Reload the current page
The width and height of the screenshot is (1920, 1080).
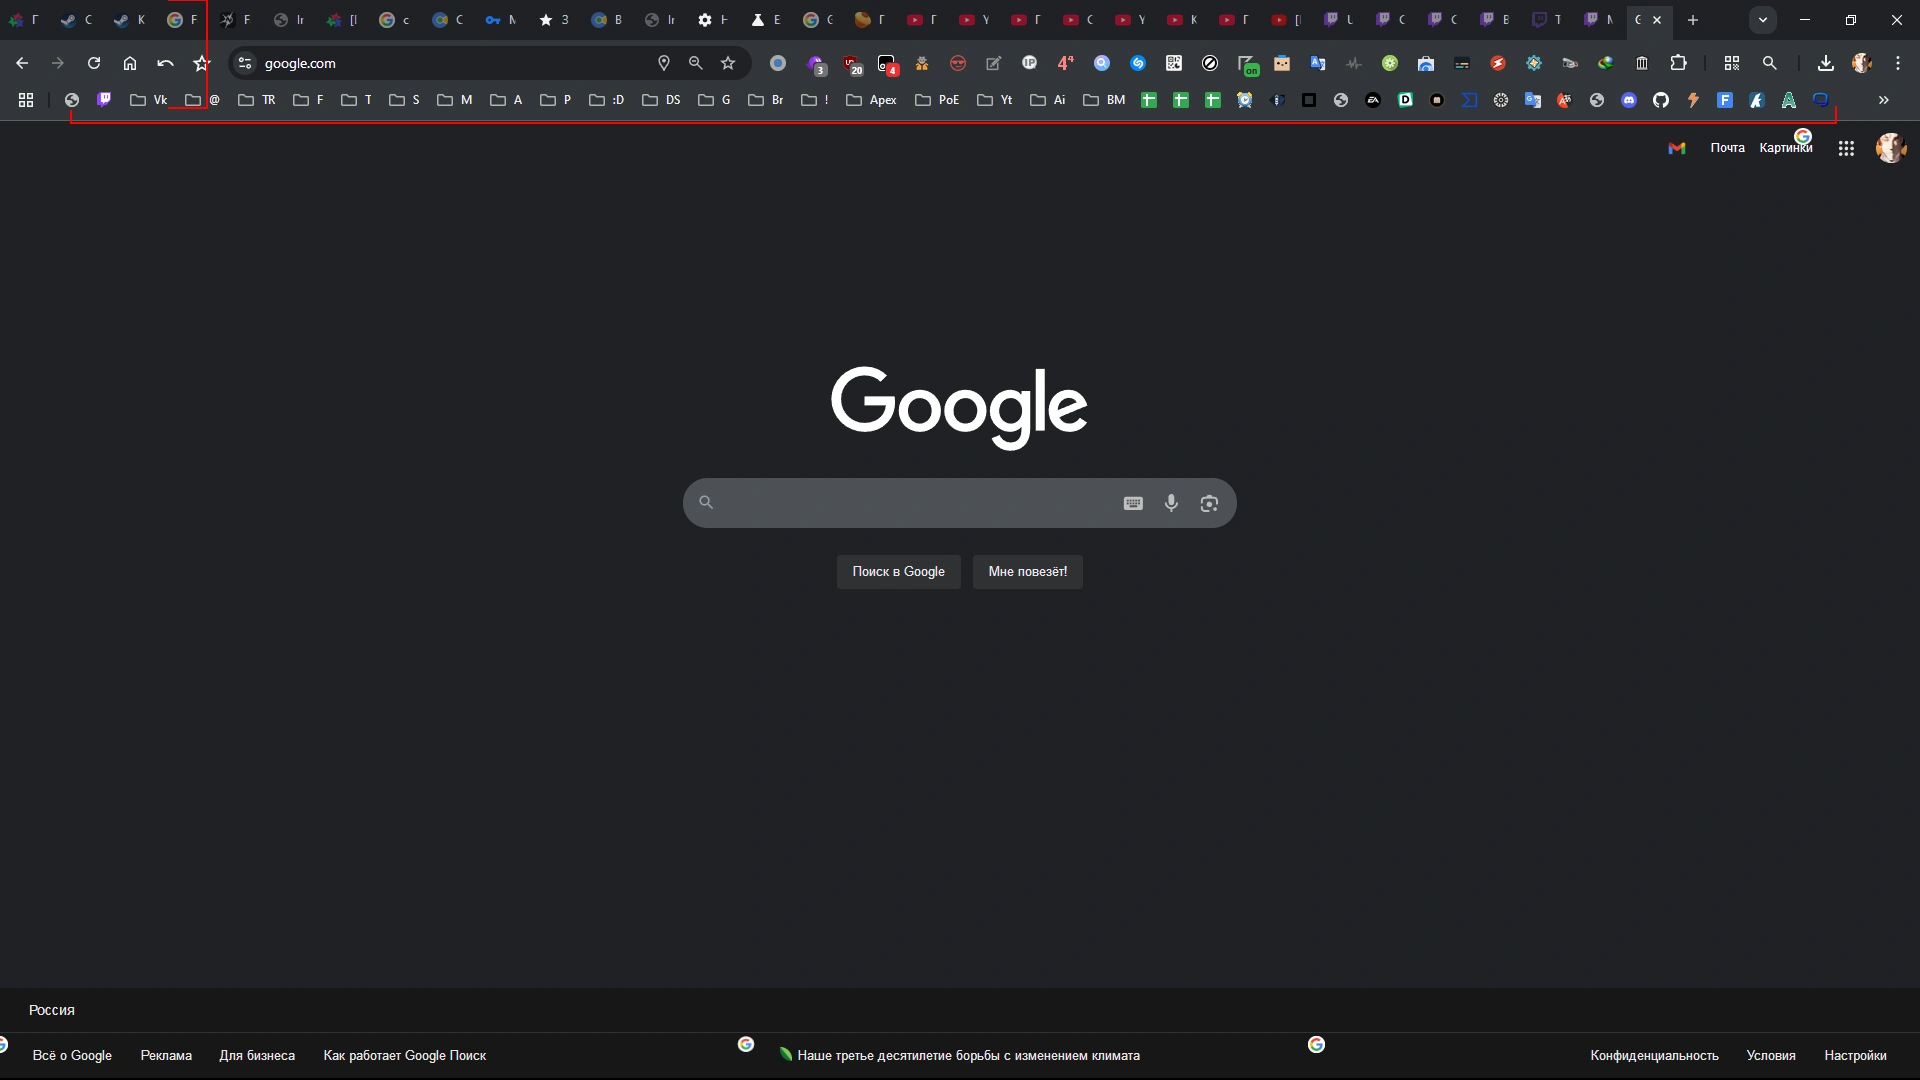(94, 63)
